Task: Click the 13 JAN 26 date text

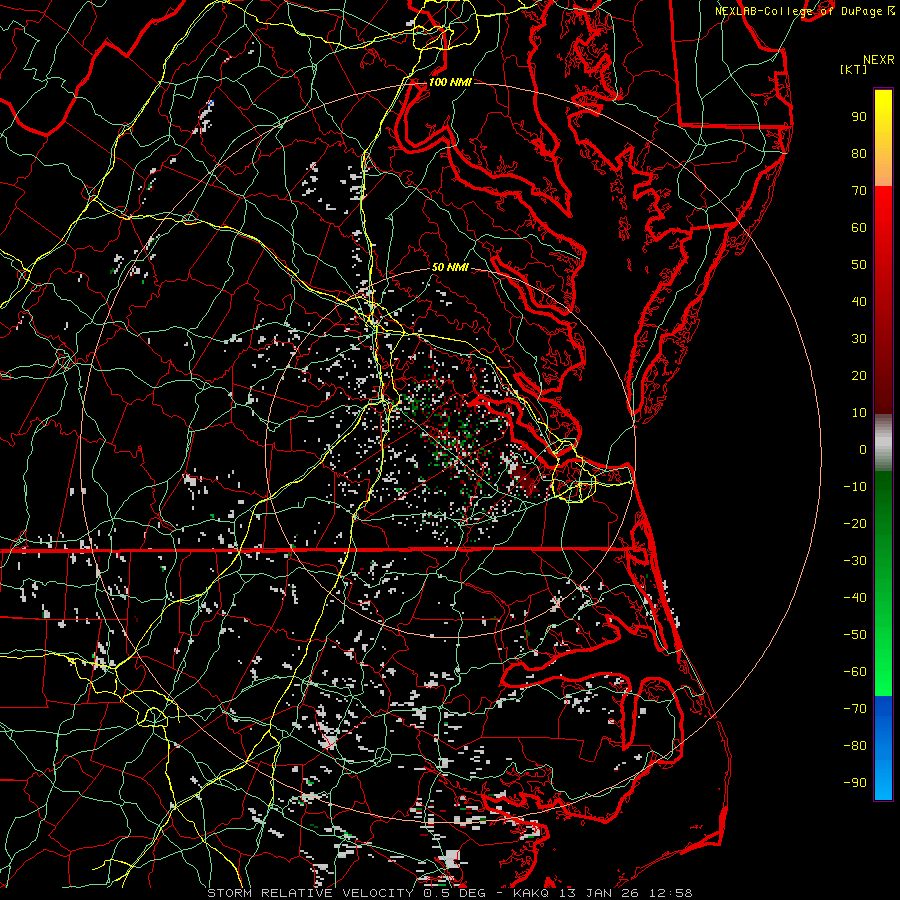Action: click(600, 893)
